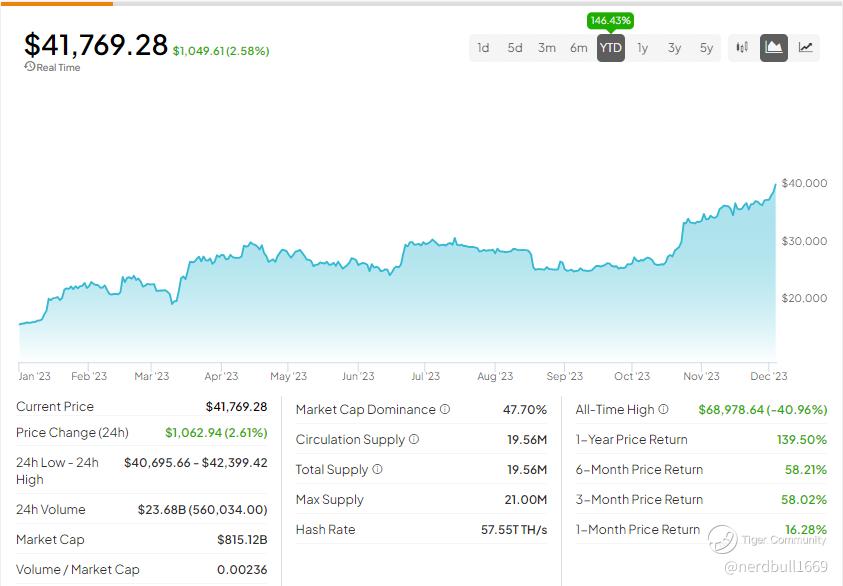Viewport: 843px width, 586px height.
Task: Click the Market Cap Dominance value 47.70%
Action: [x=525, y=410]
